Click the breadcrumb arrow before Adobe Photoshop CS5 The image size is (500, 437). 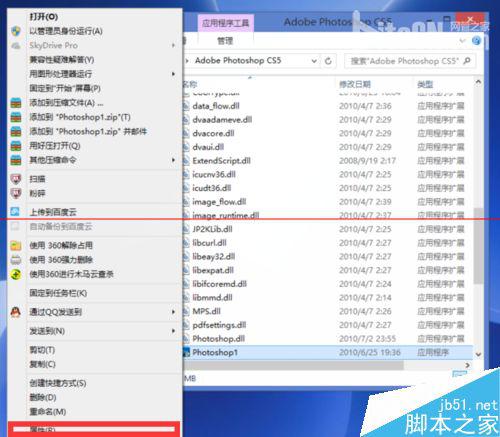click(187, 61)
